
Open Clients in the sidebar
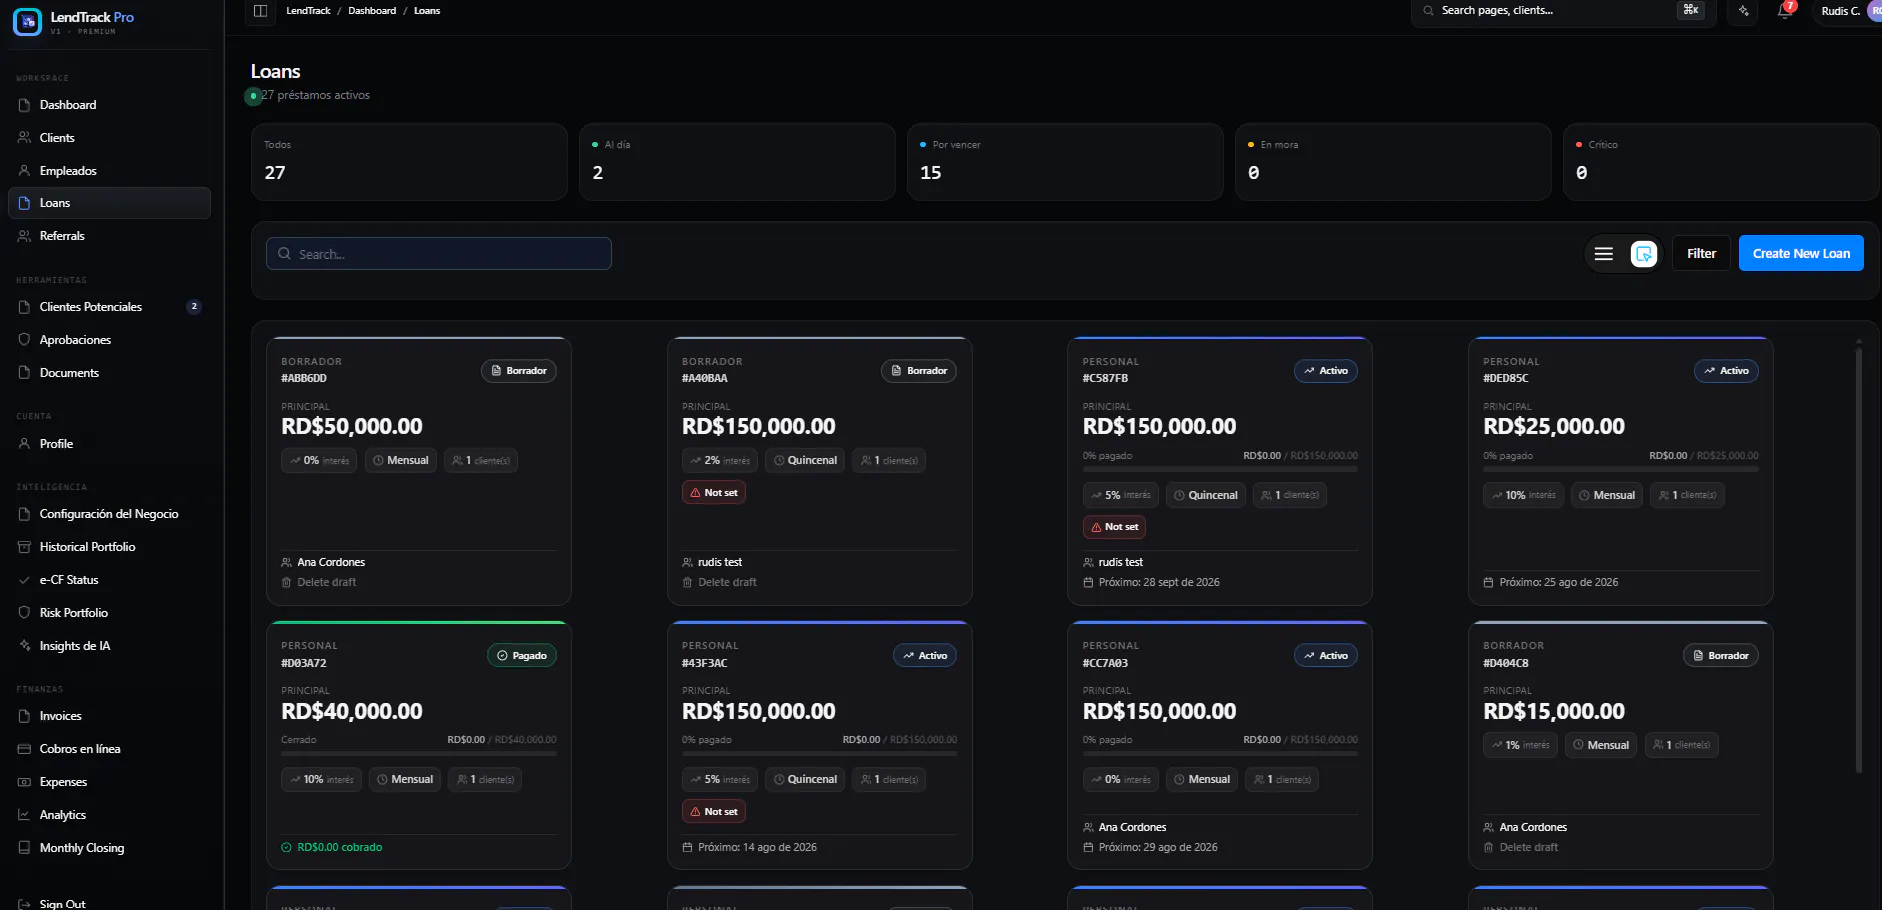click(109, 138)
